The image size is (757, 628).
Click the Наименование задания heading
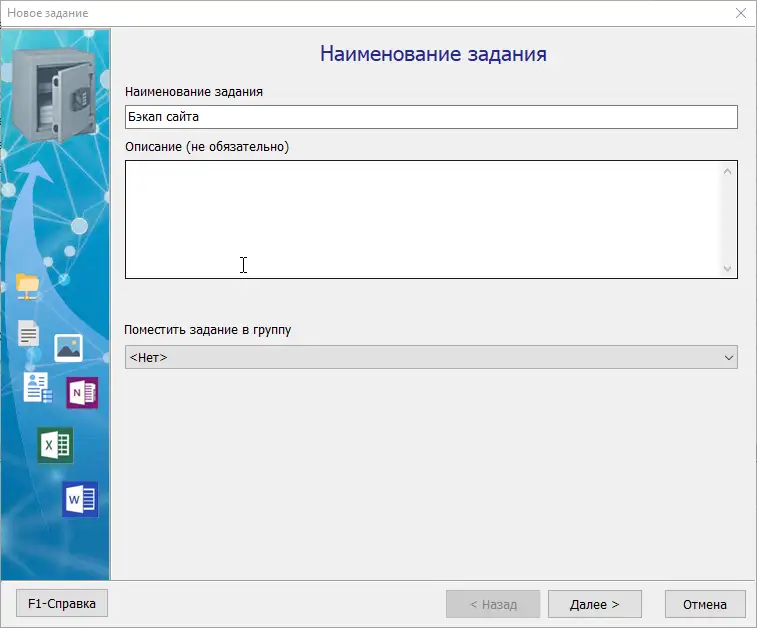[433, 54]
